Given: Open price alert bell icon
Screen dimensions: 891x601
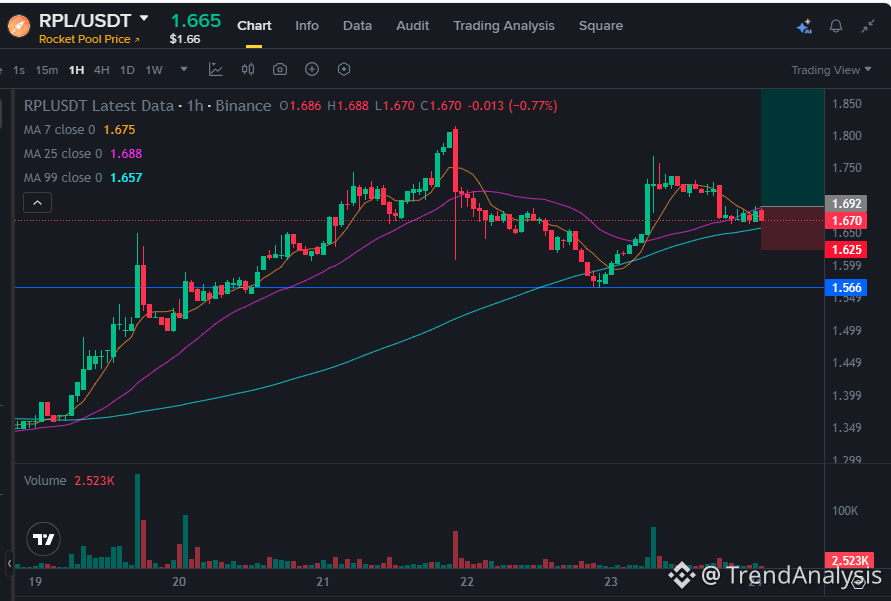Looking at the screenshot, I should [835, 26].
